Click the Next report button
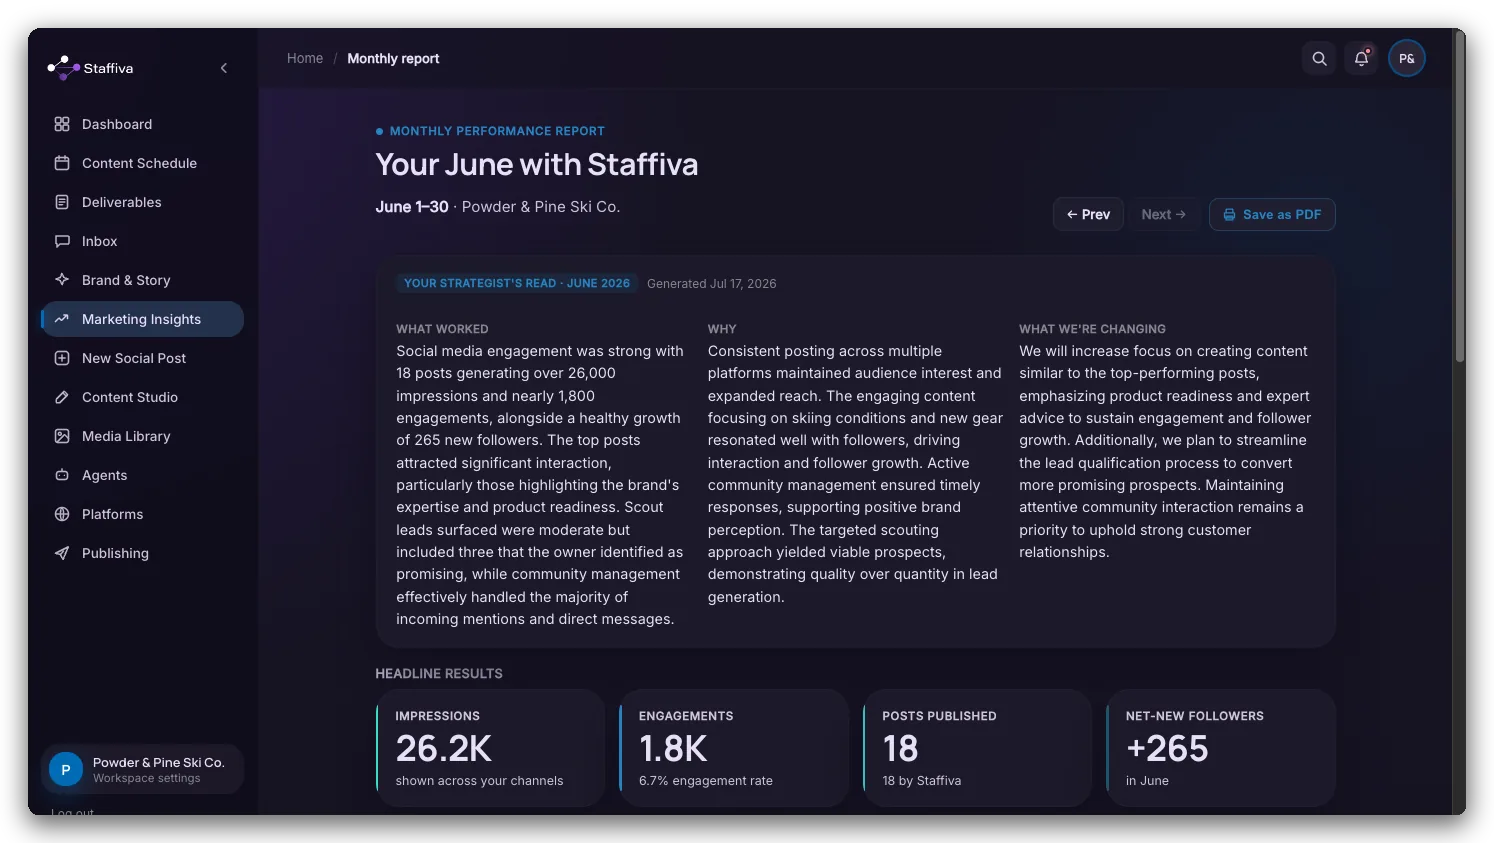 coord(1164,215)
